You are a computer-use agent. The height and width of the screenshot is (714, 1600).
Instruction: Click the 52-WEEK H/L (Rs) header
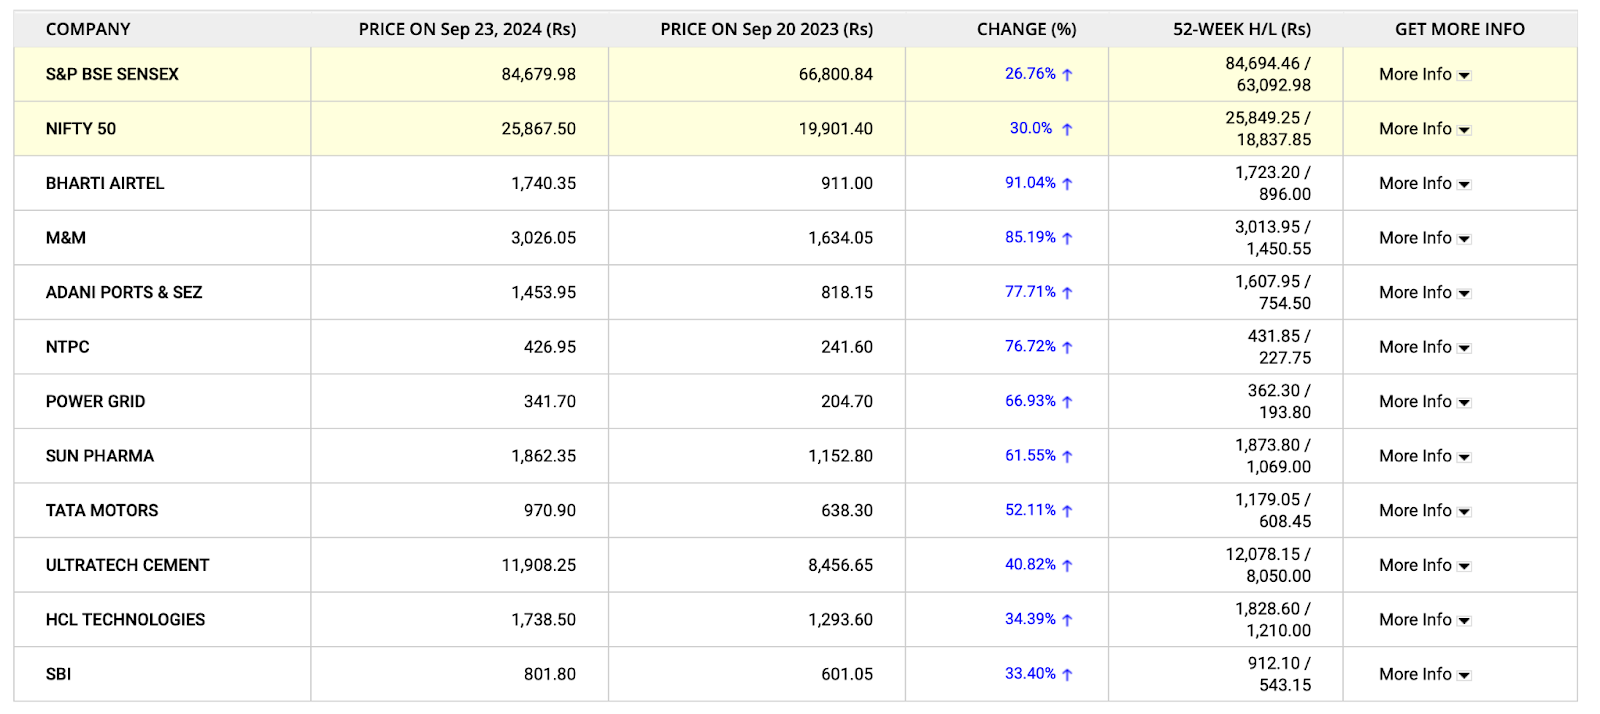coord(1242,29)
